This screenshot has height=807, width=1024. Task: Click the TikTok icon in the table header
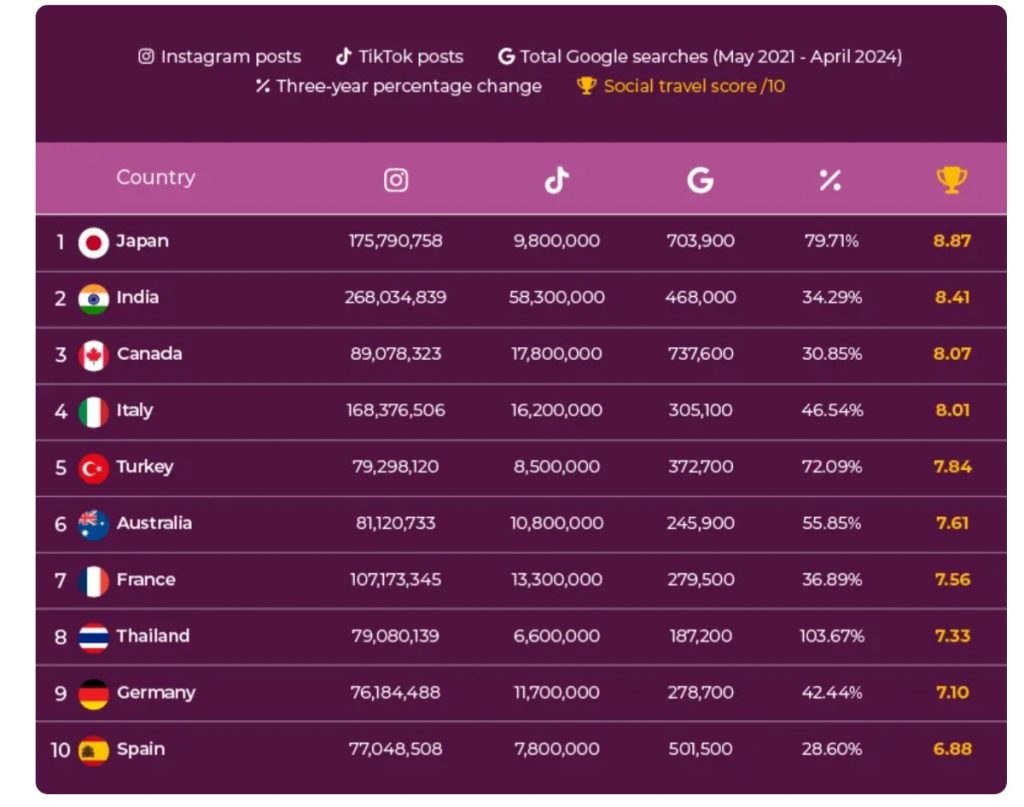[556, 180]
